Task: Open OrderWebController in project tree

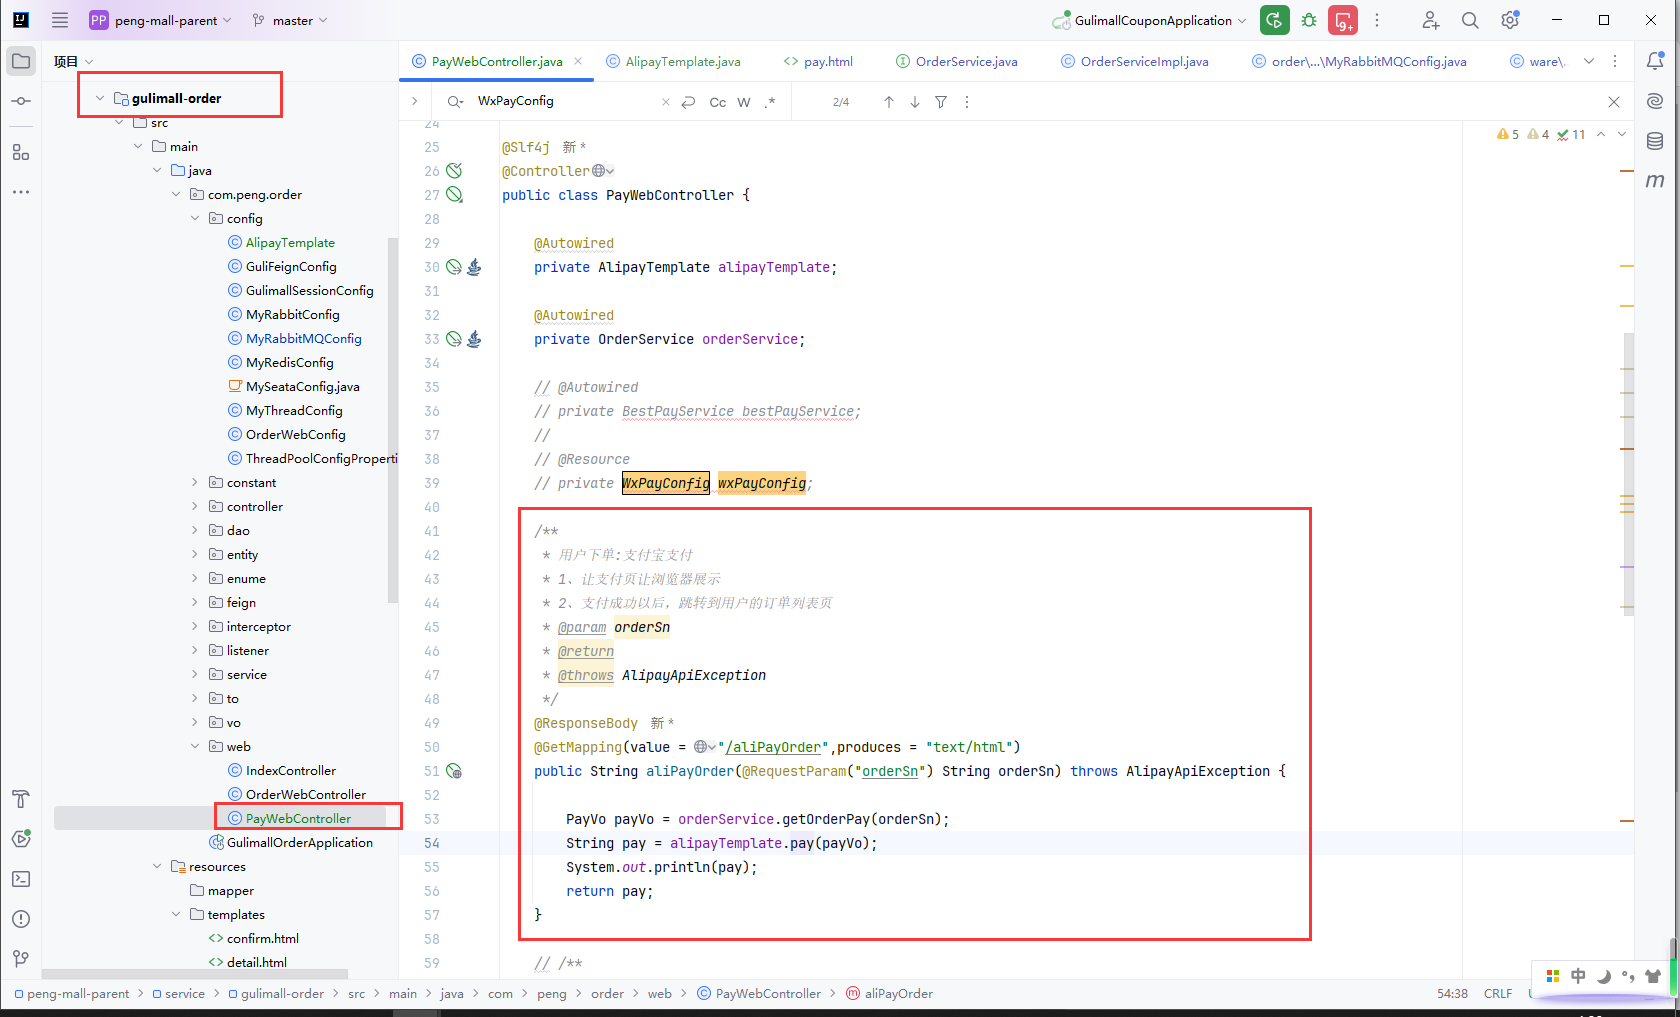Action: tap(306, 794)
